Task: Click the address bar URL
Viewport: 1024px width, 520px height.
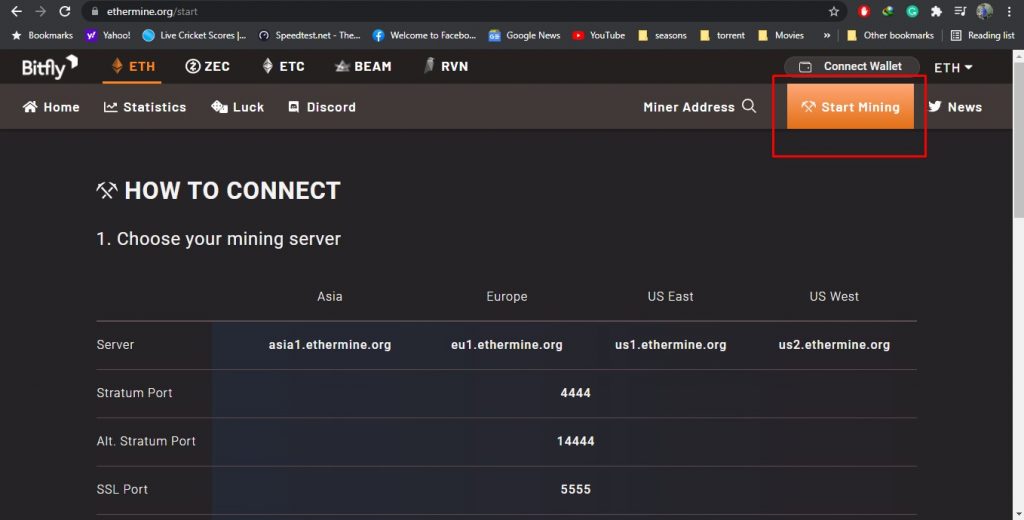Action: point(152,11)
